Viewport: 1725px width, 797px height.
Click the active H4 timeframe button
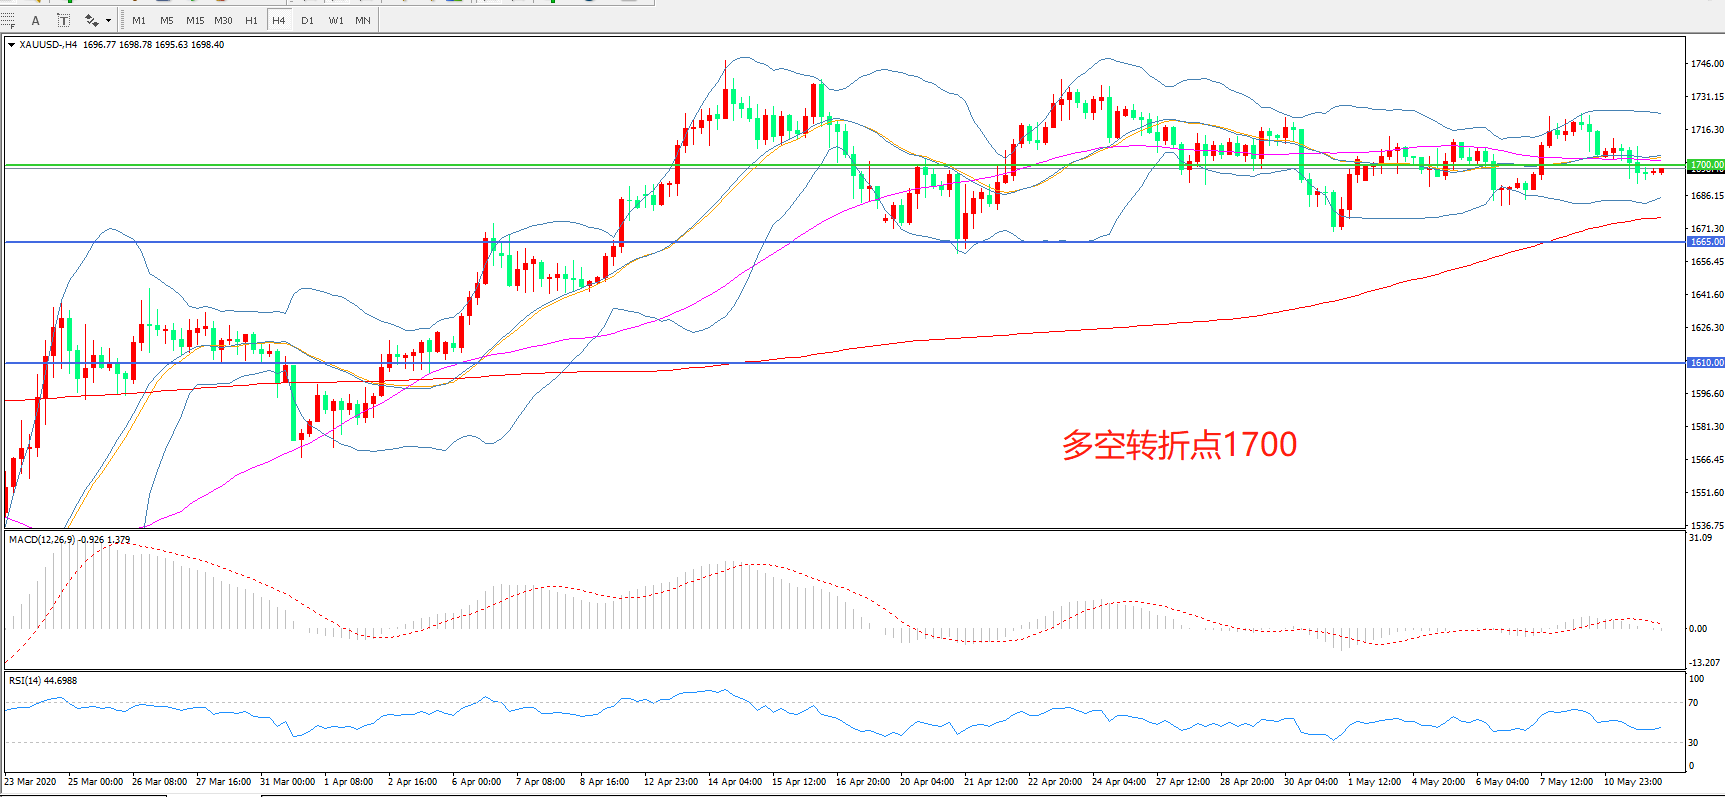279,20
